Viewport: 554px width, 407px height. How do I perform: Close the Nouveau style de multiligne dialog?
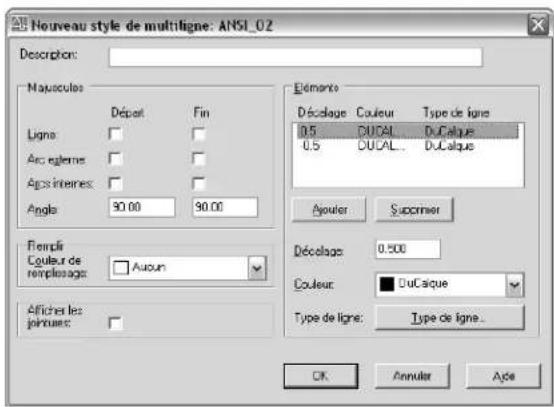[538, 25]
